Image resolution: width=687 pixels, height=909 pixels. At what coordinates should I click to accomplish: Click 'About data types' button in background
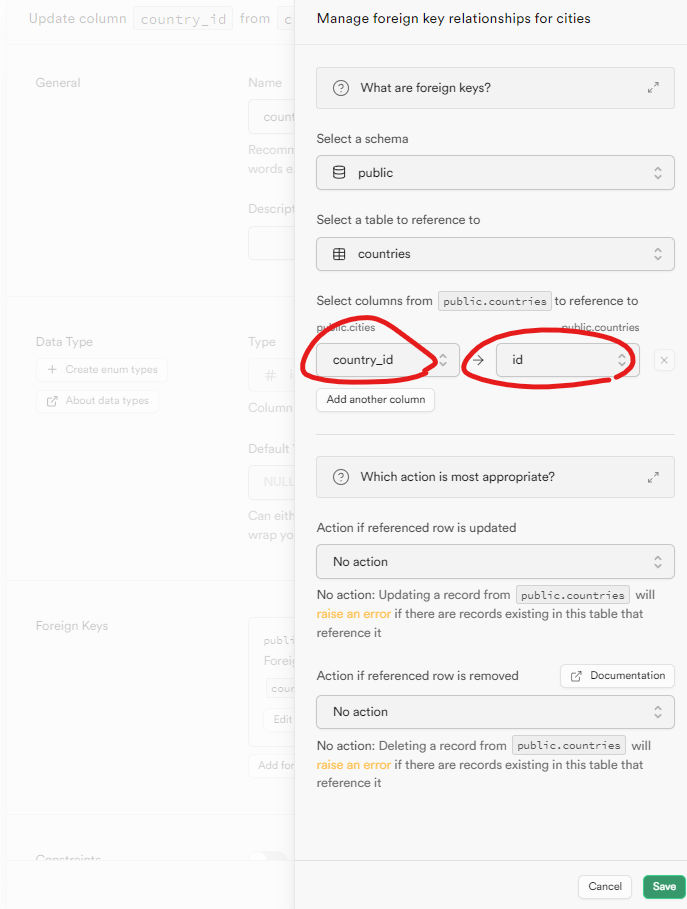tap(97, 401)
